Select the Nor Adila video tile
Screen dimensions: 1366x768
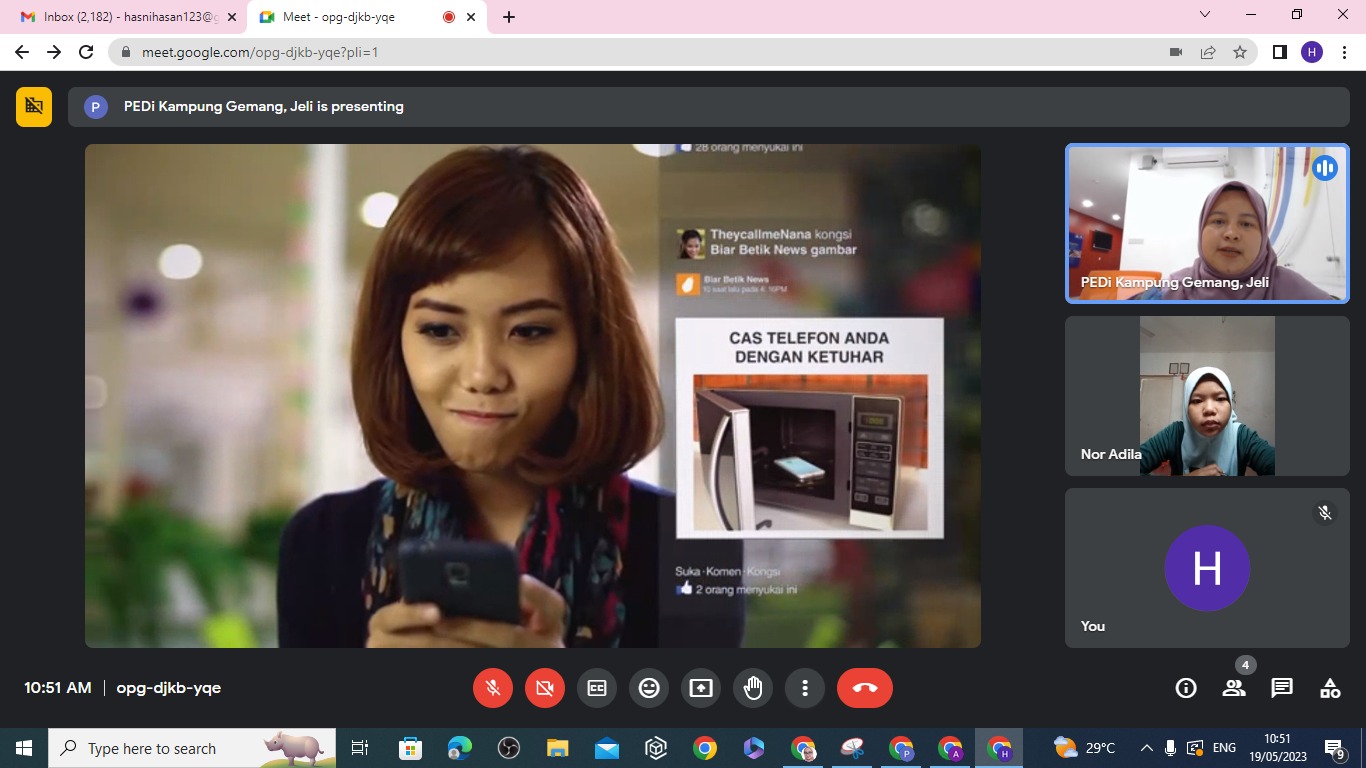(x=1207, y=396)
